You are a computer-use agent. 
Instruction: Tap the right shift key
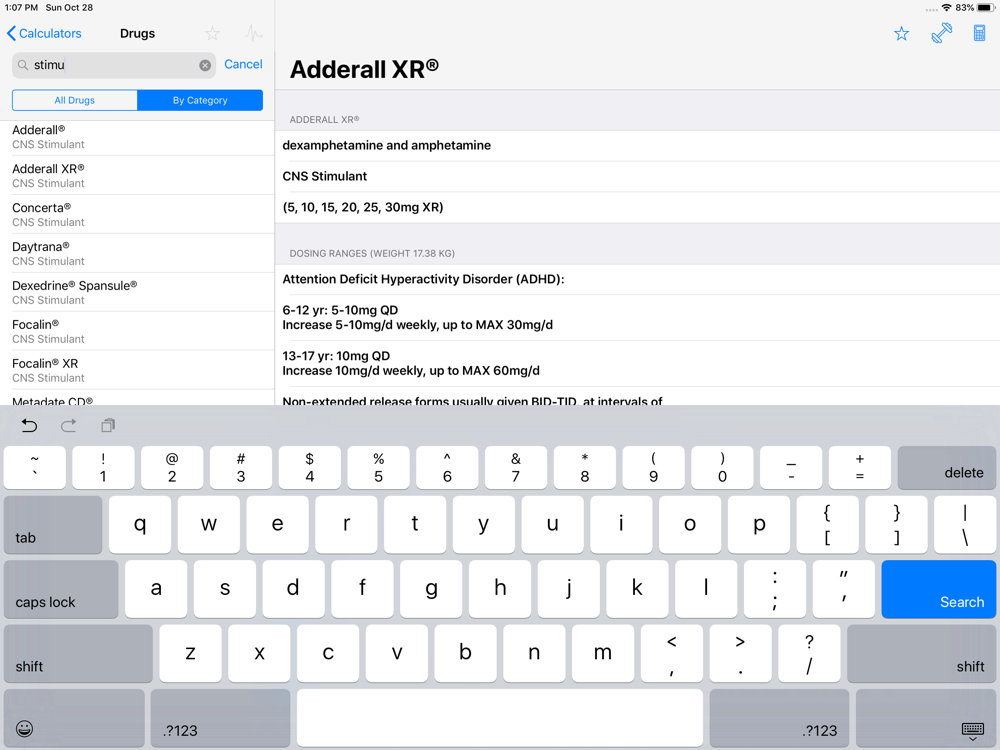922,654
